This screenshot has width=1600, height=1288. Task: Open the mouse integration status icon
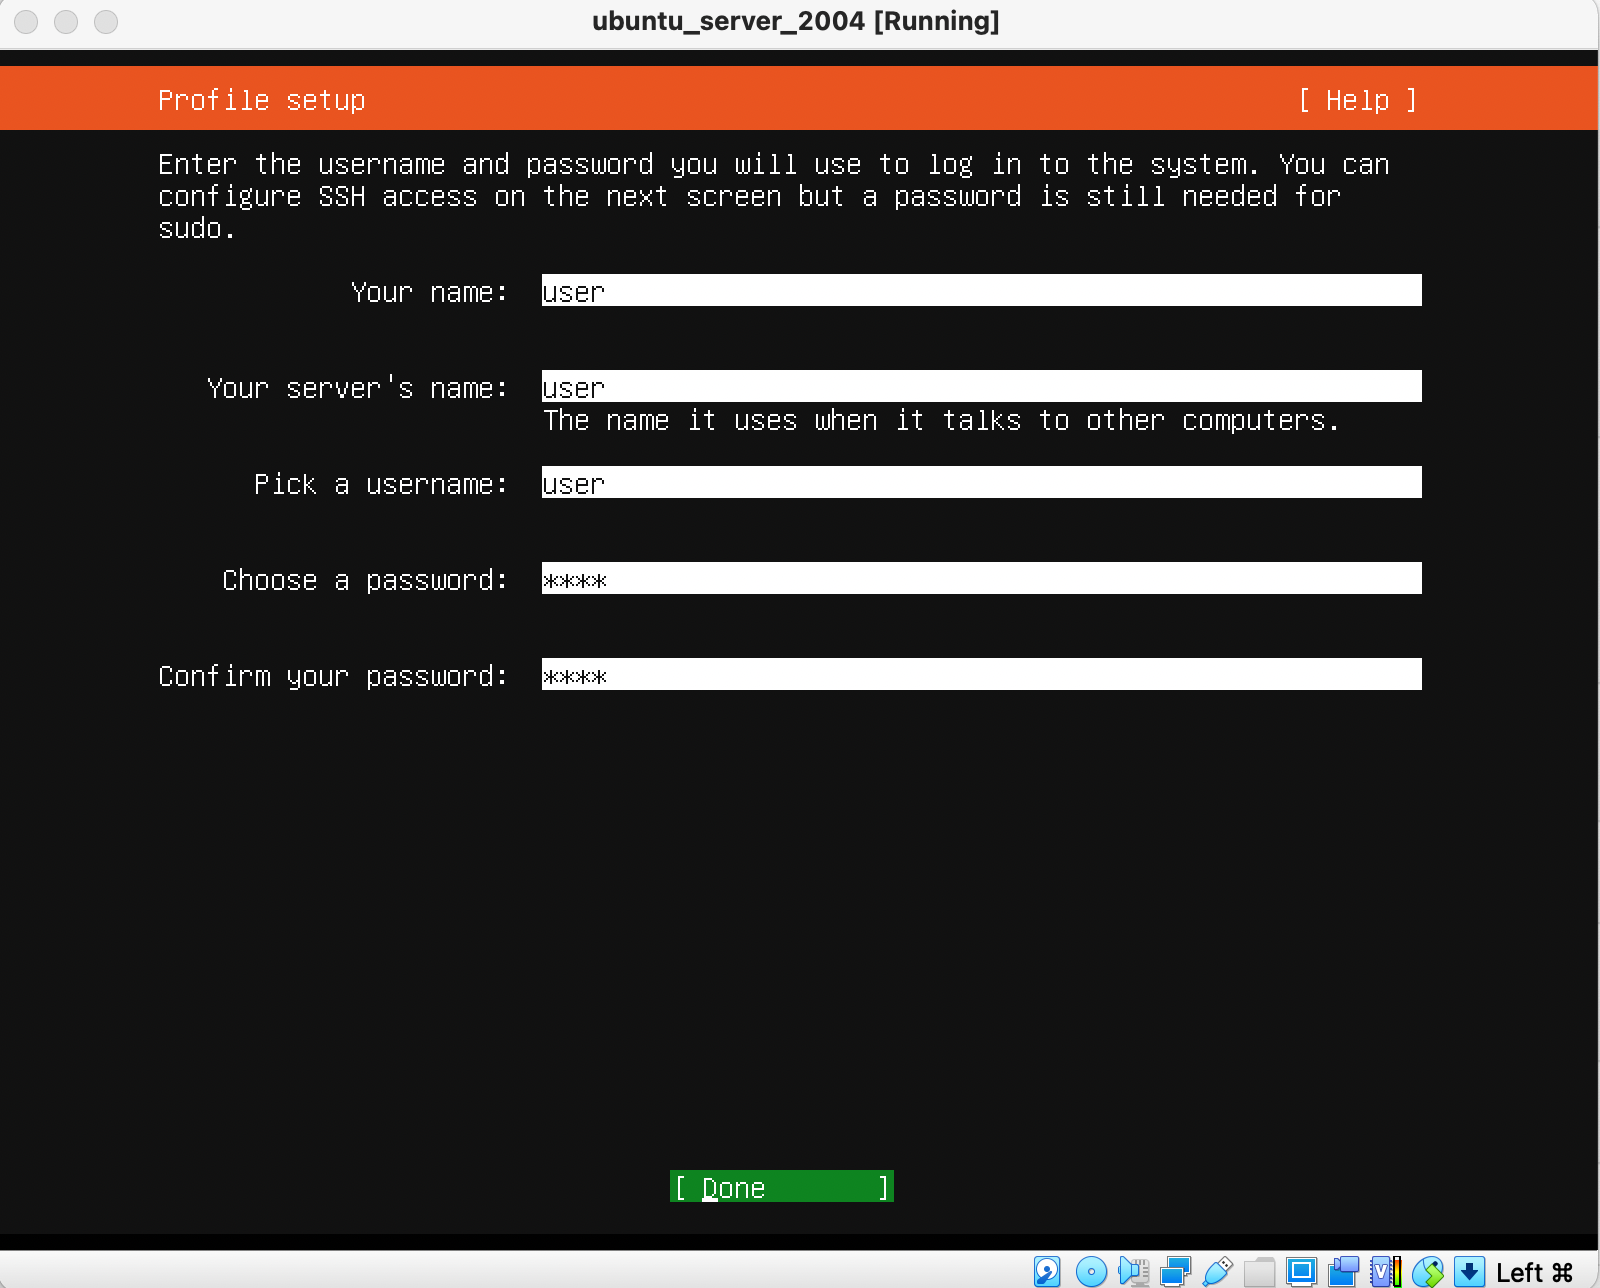pos(1428,1272)
